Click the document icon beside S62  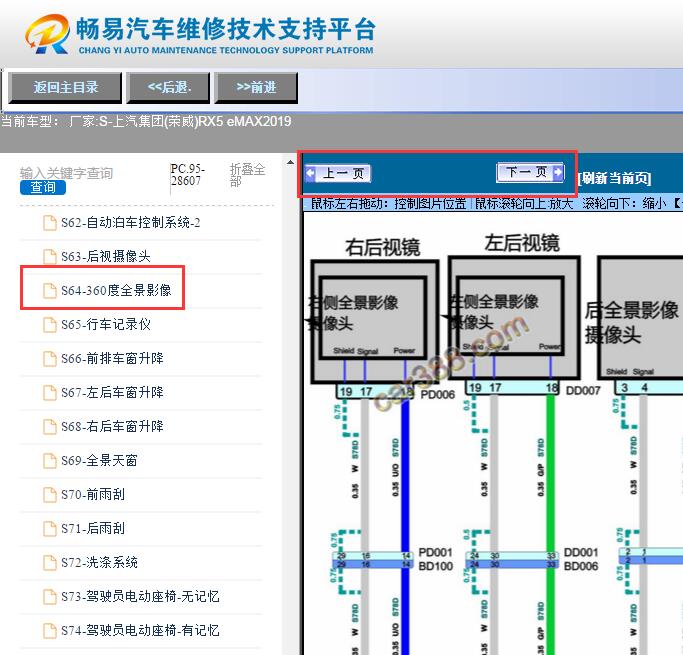pos(50,223)
